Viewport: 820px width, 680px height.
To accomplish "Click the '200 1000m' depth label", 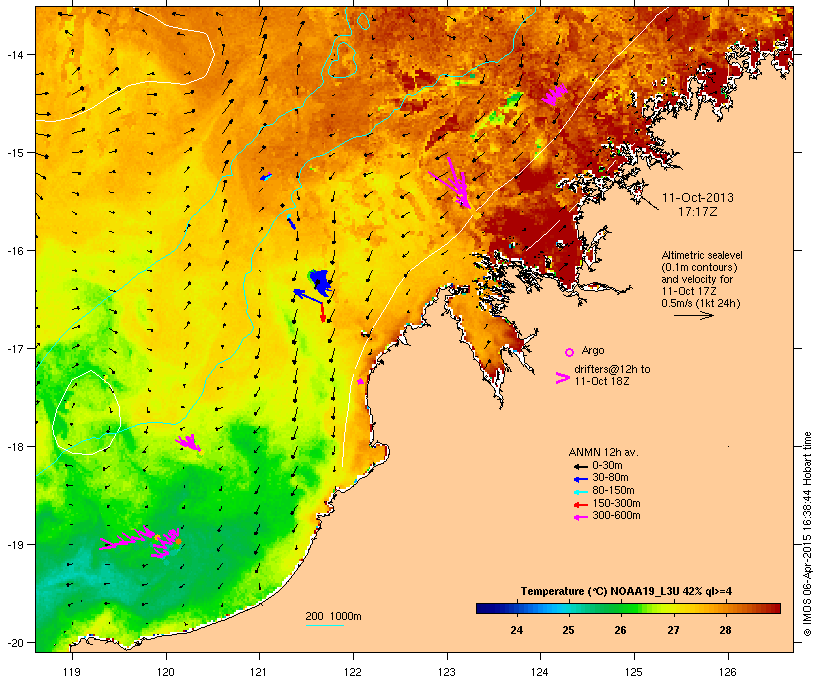I will point(333,616).
